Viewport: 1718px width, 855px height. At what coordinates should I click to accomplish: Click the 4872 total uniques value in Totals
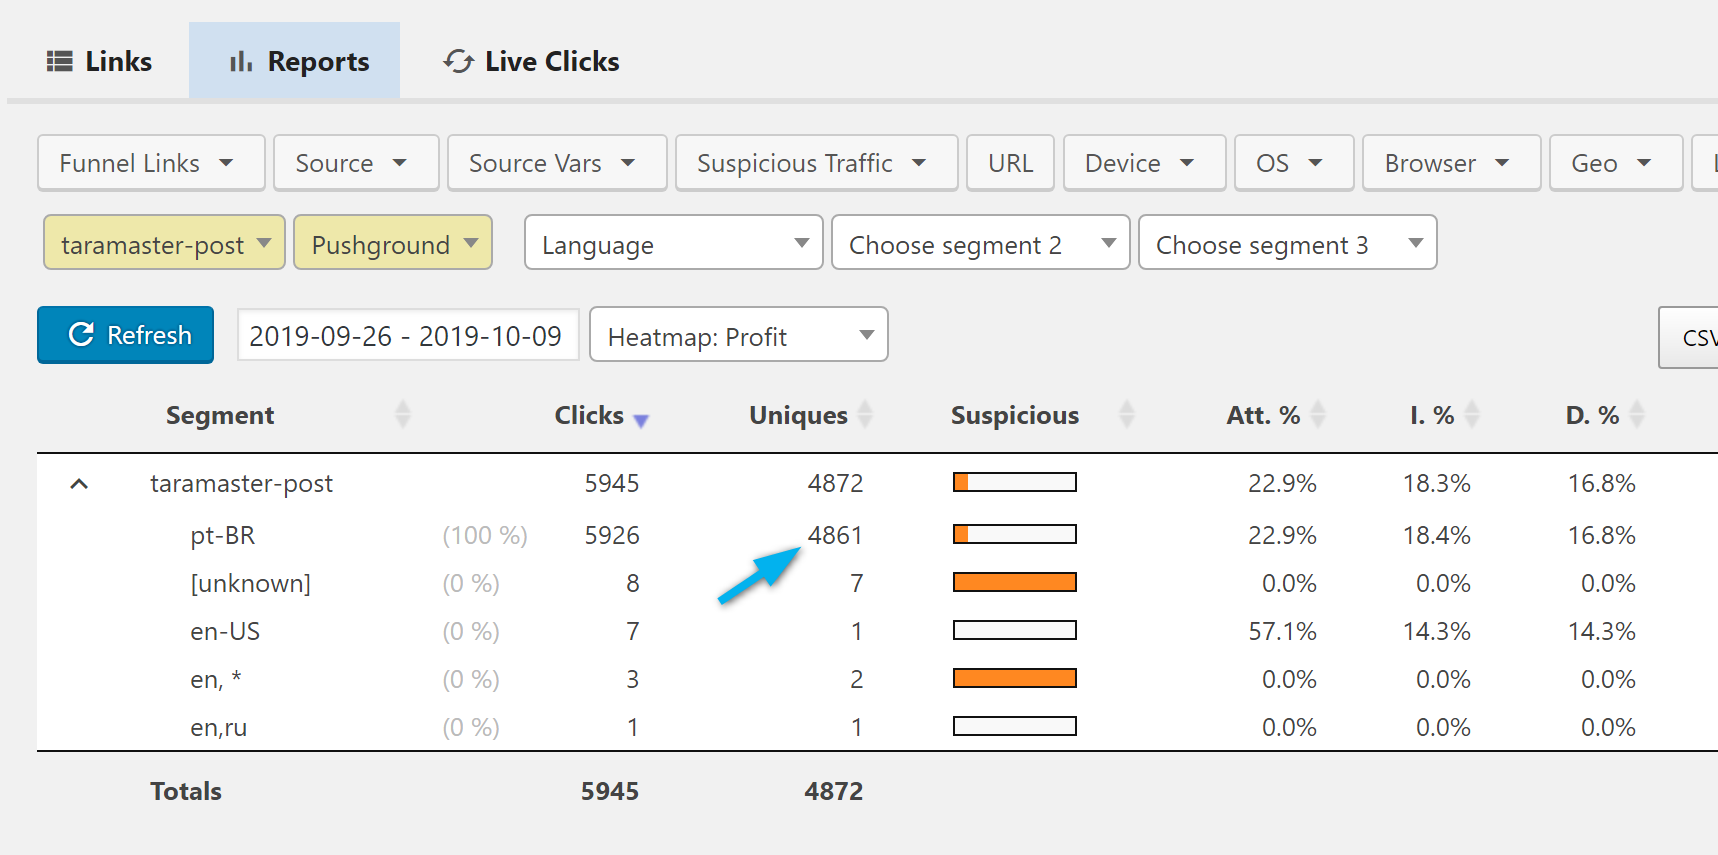[834, 792]
